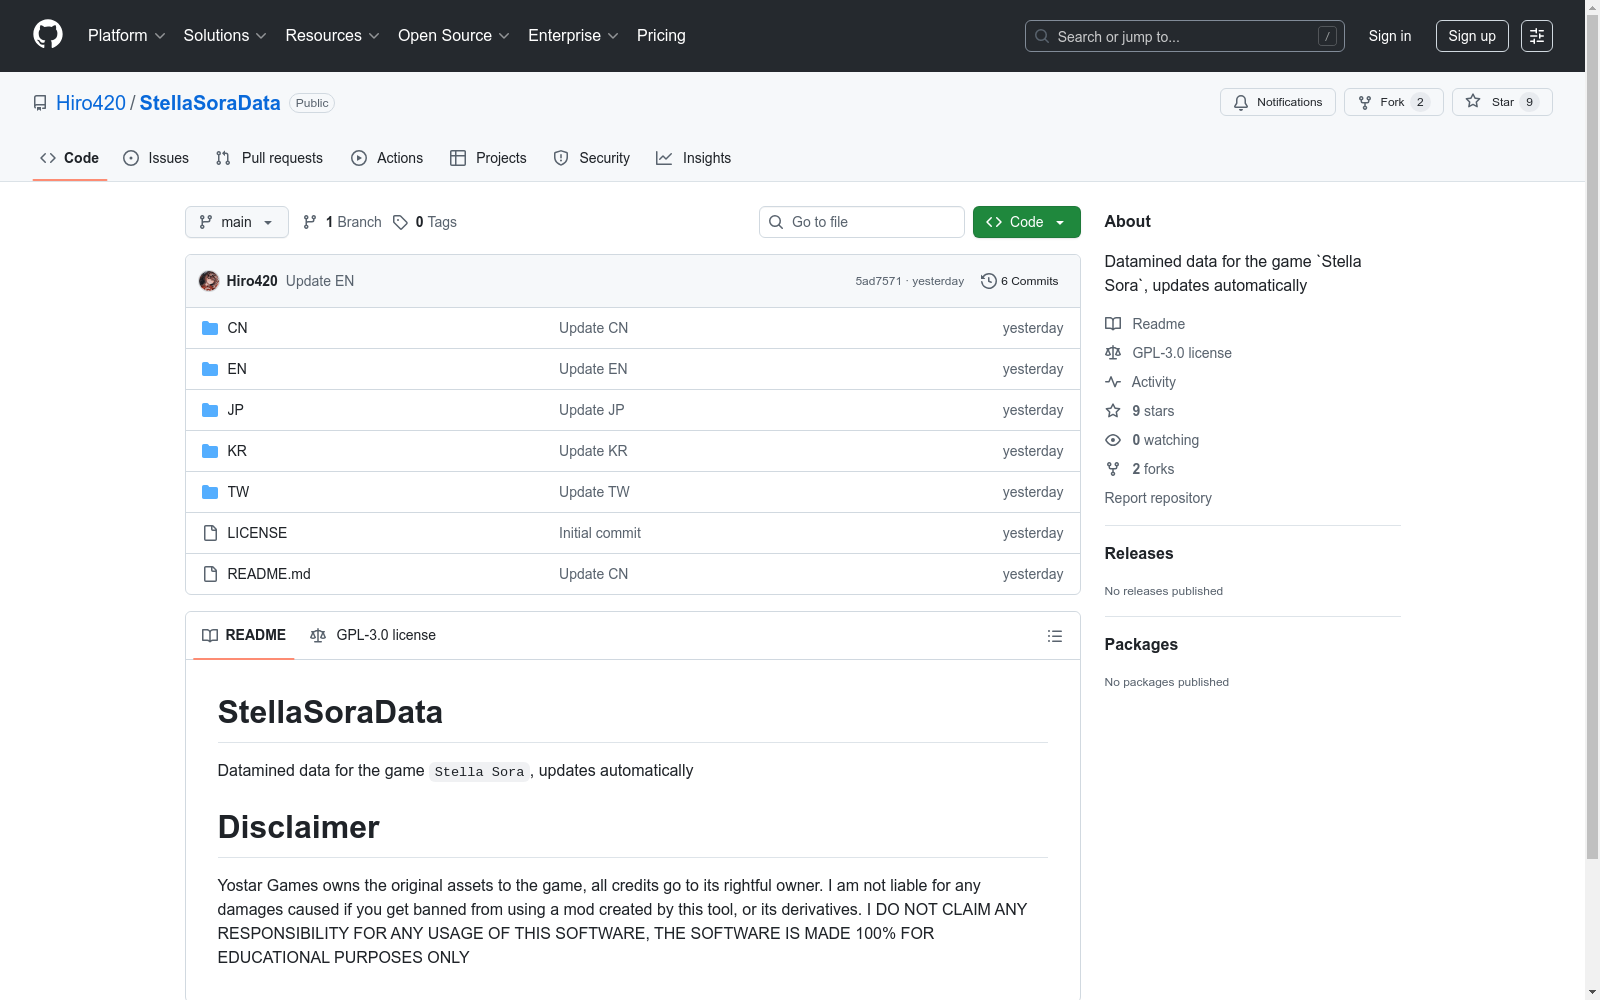Viewport: 1600px width, 1000px height.
Task: Open the Releases section heading link
Action: (x=1139, y=553)
